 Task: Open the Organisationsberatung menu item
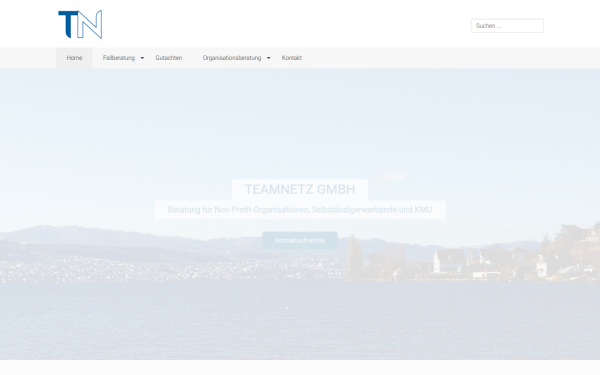[x=232, y=58]
